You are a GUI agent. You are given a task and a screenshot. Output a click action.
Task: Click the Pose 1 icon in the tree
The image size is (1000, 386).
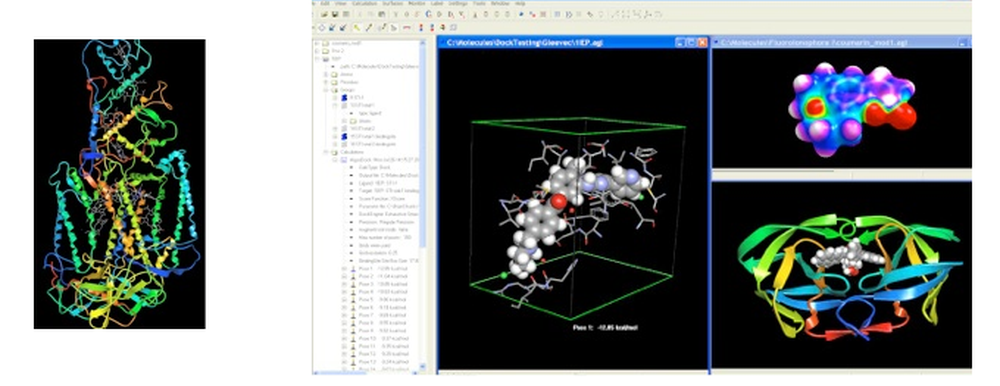[353, 269]
